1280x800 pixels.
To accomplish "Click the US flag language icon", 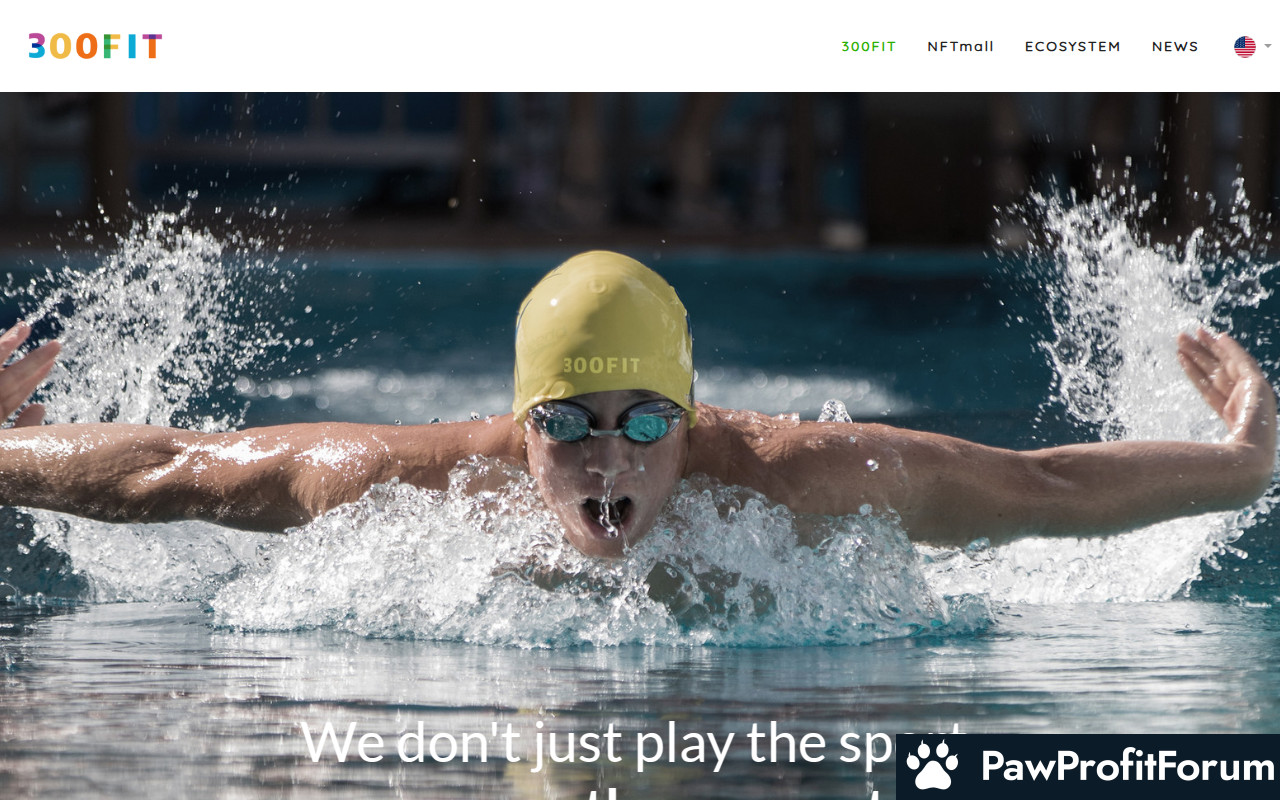I will click(1244, 47).
